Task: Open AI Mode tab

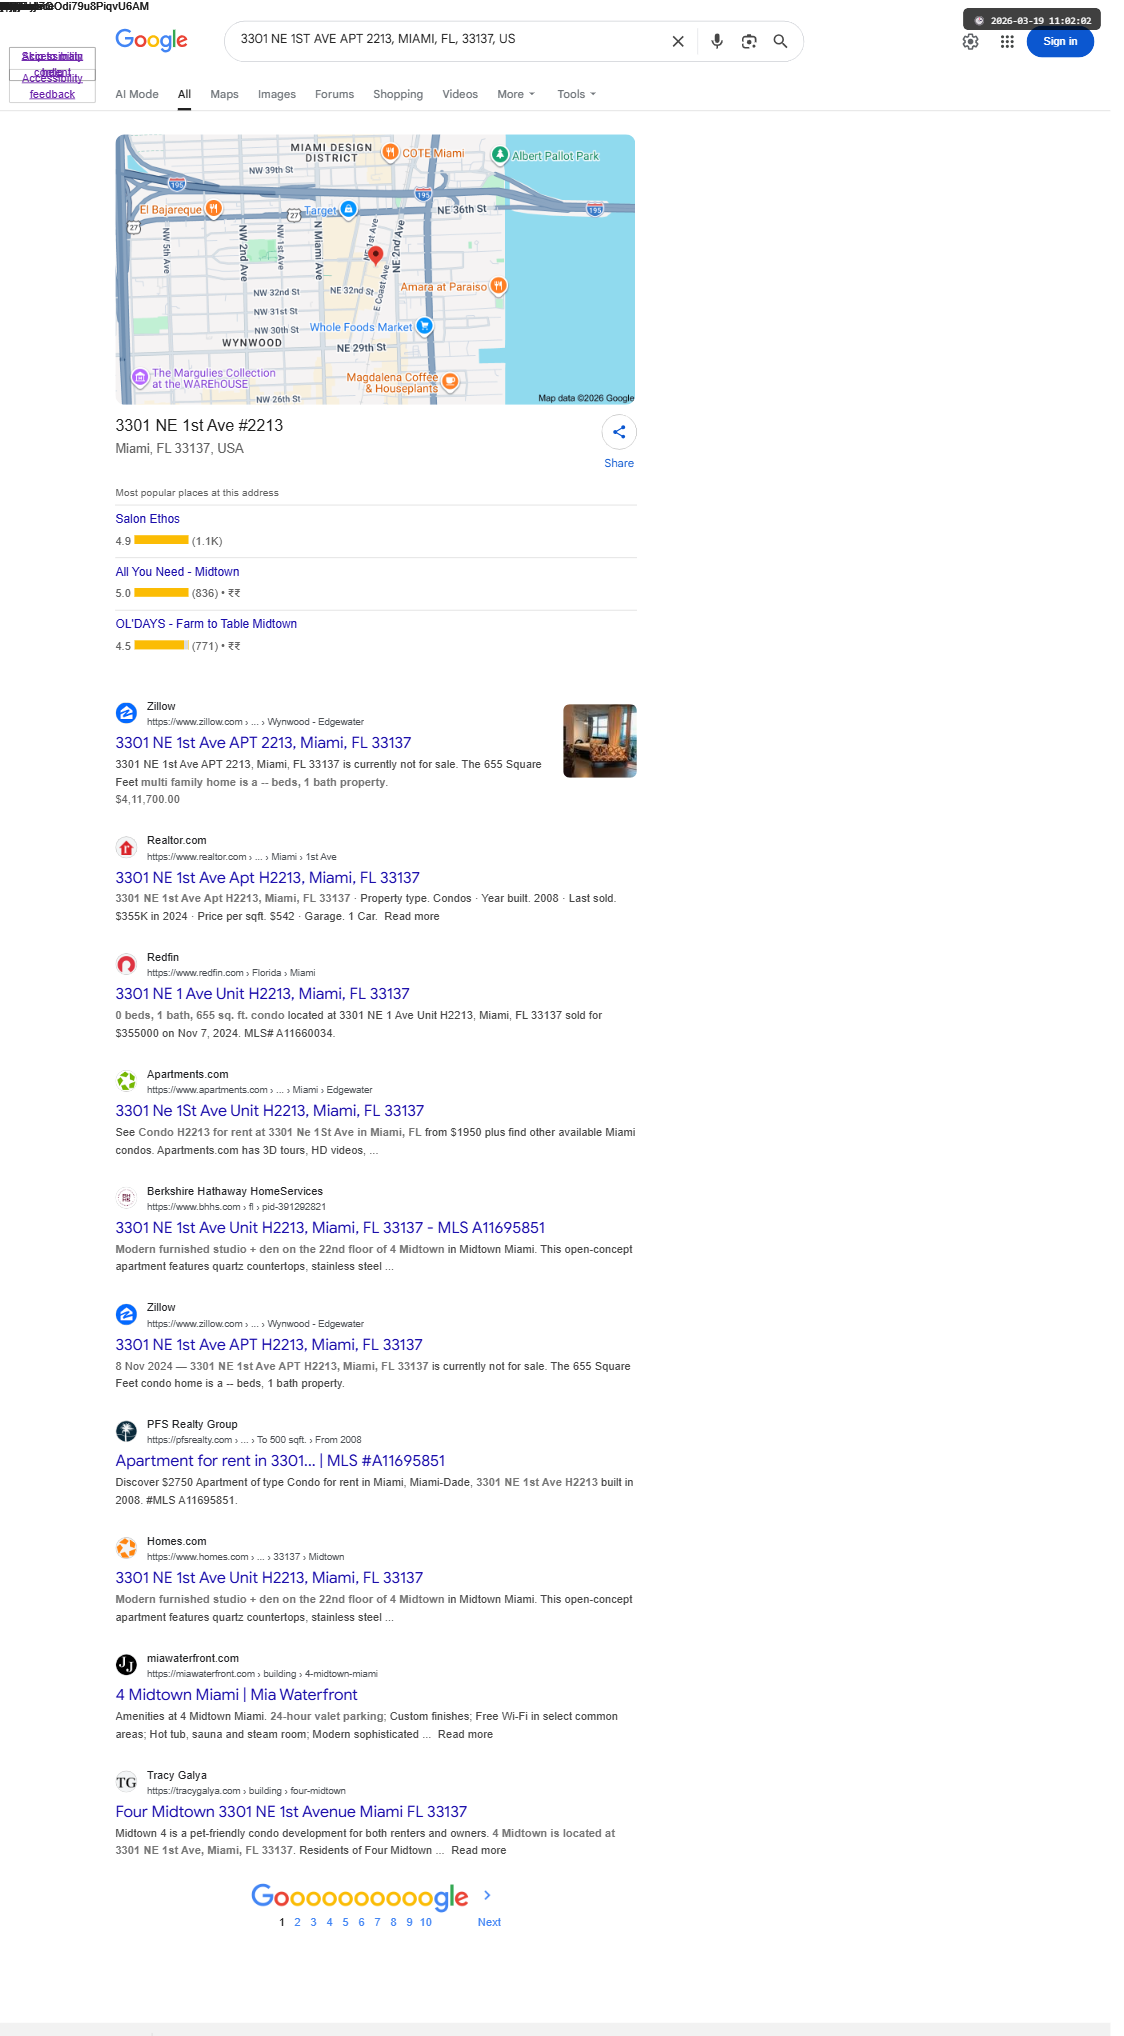Action: click(137, 94)
